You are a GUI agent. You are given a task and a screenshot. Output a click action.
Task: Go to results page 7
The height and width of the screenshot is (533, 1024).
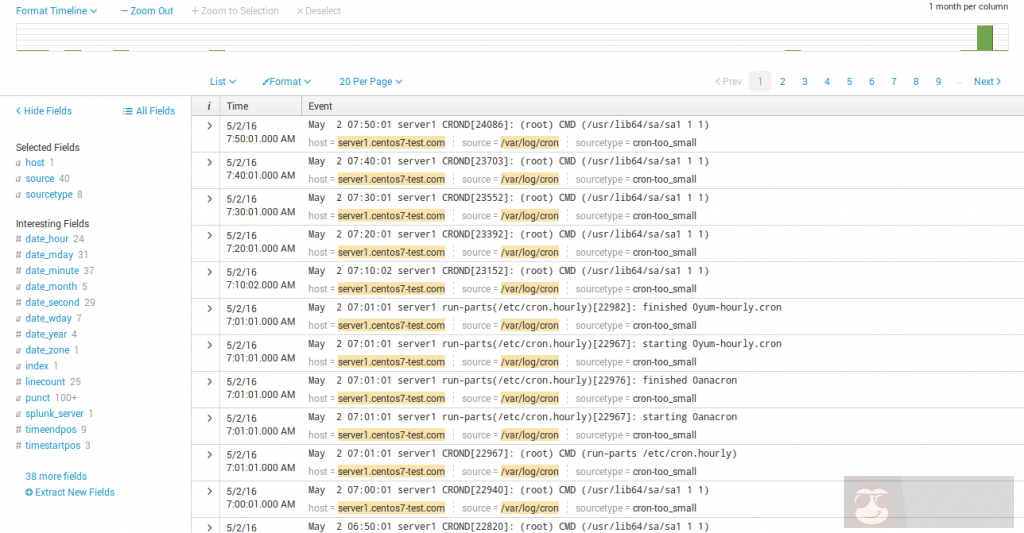pos(893,82)
